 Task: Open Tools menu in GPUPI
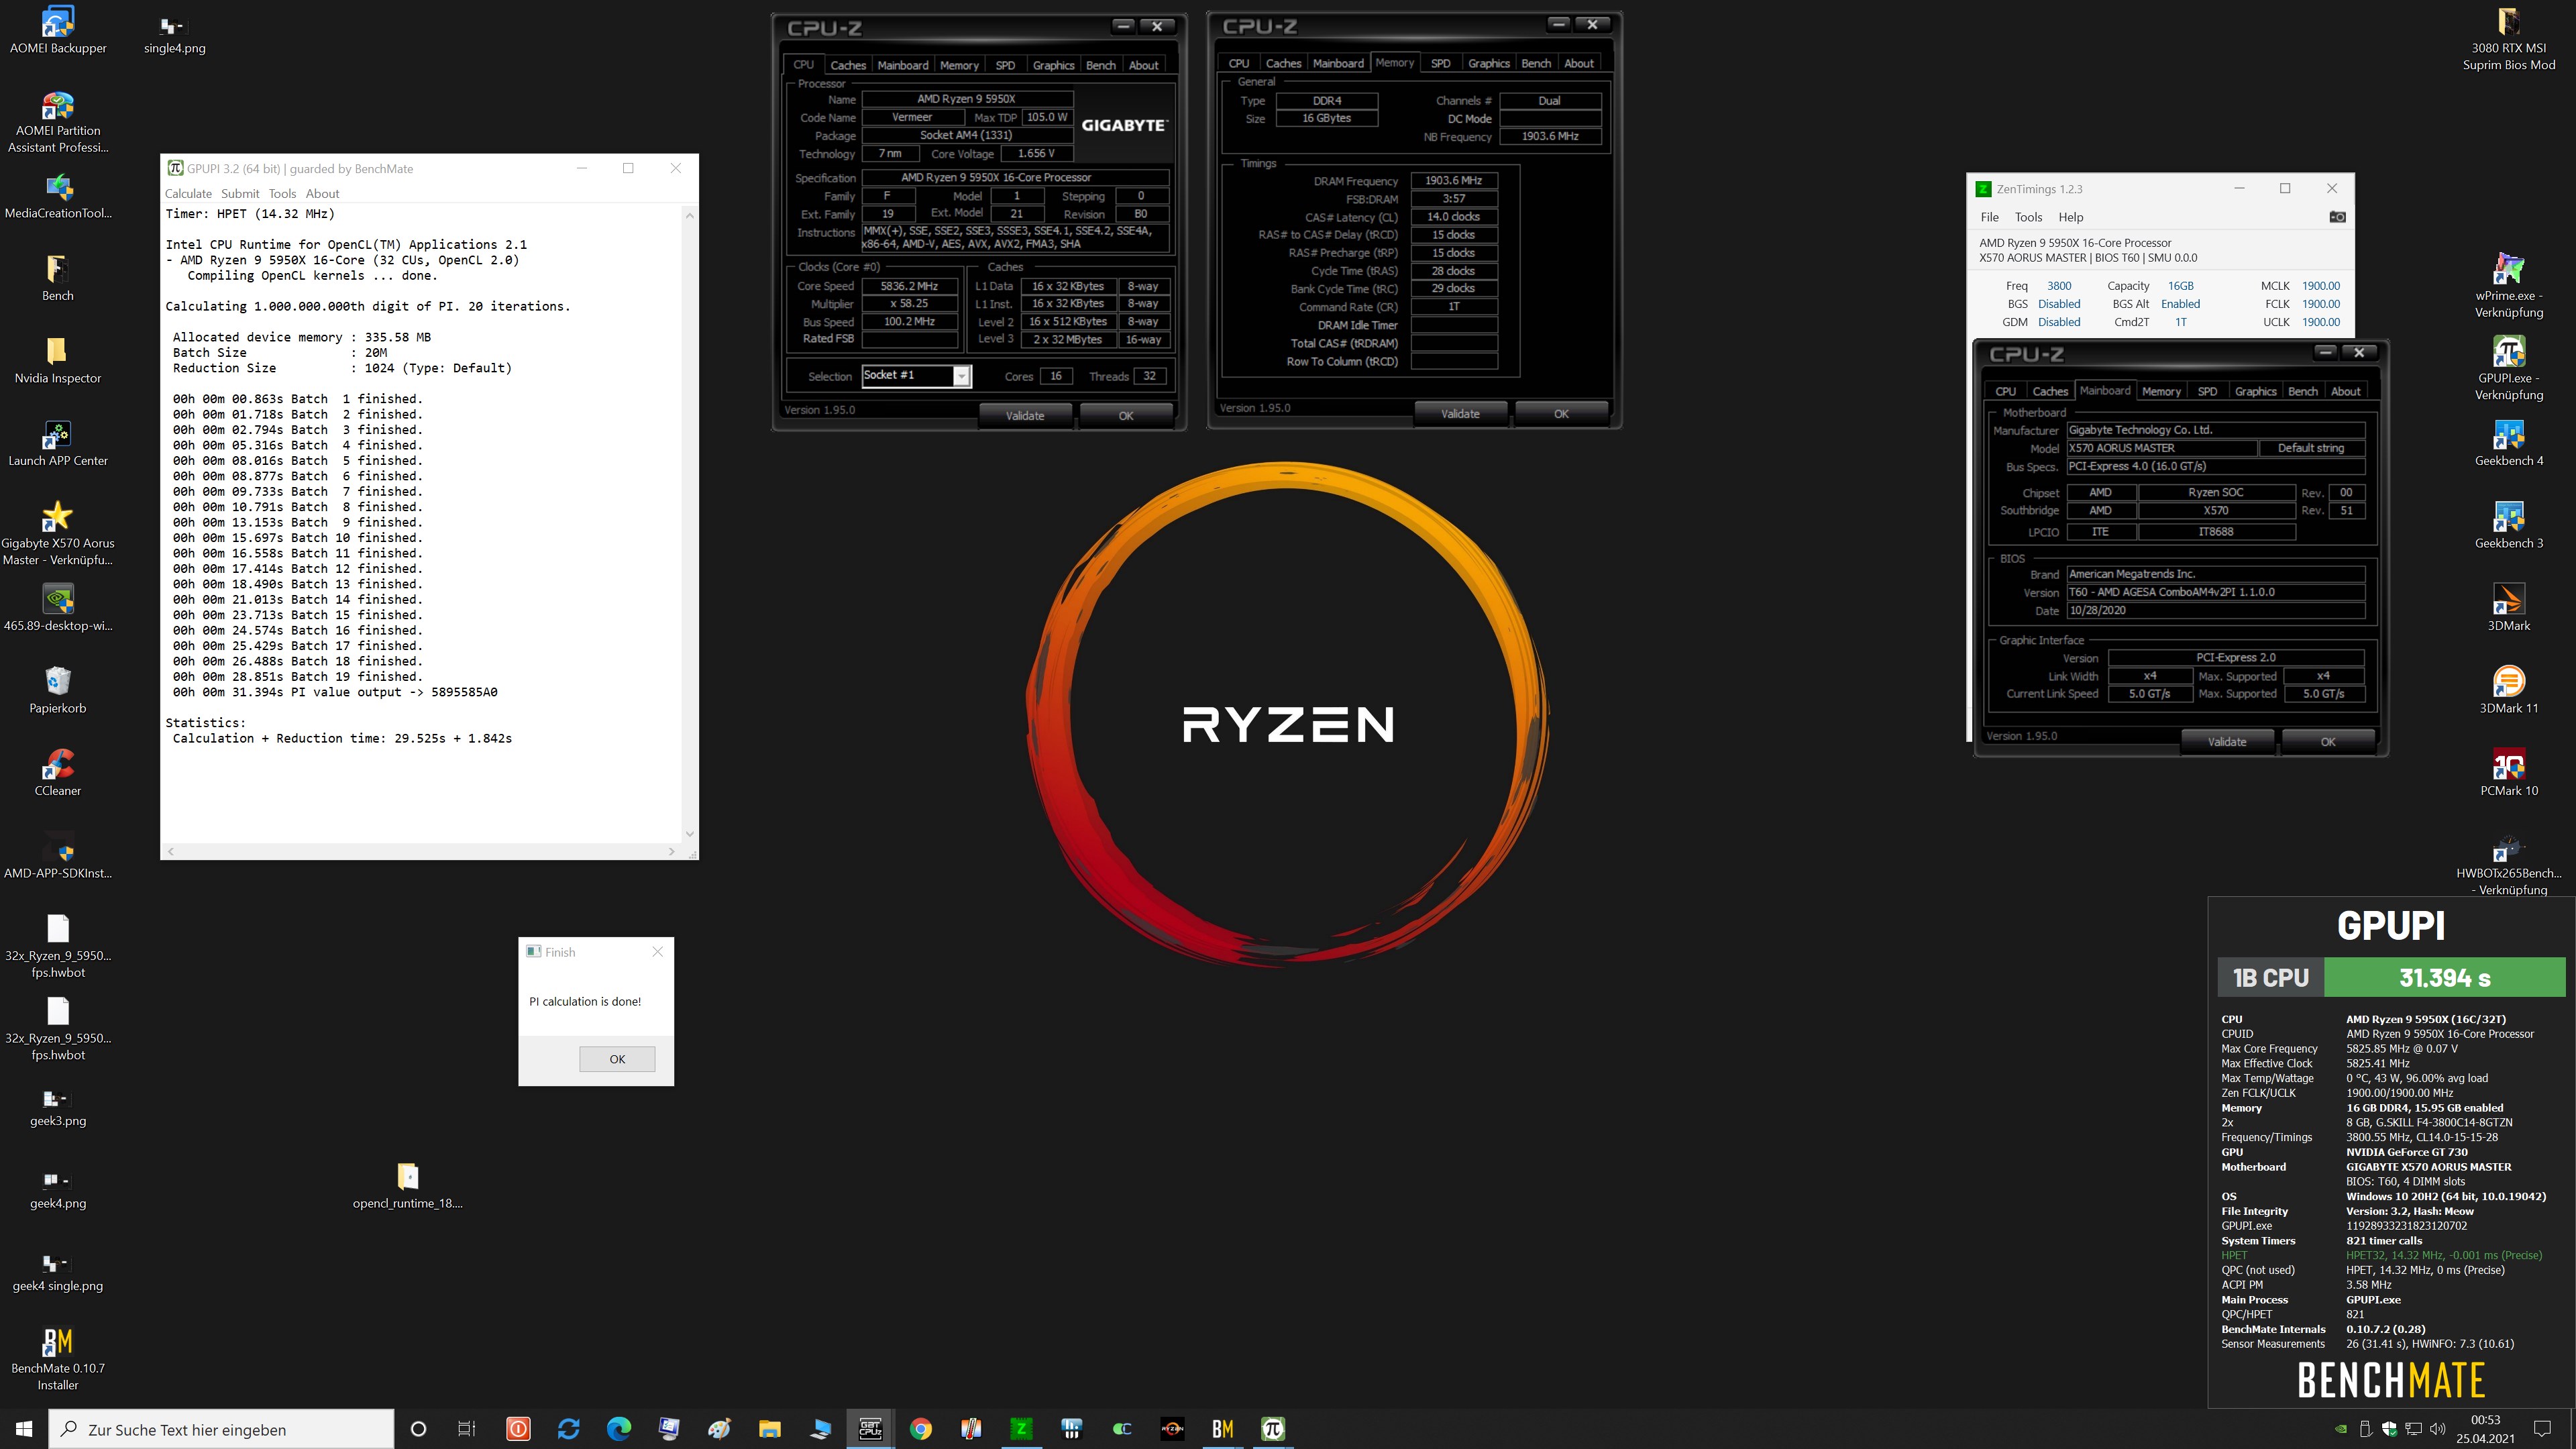click(x=282, y=193)
